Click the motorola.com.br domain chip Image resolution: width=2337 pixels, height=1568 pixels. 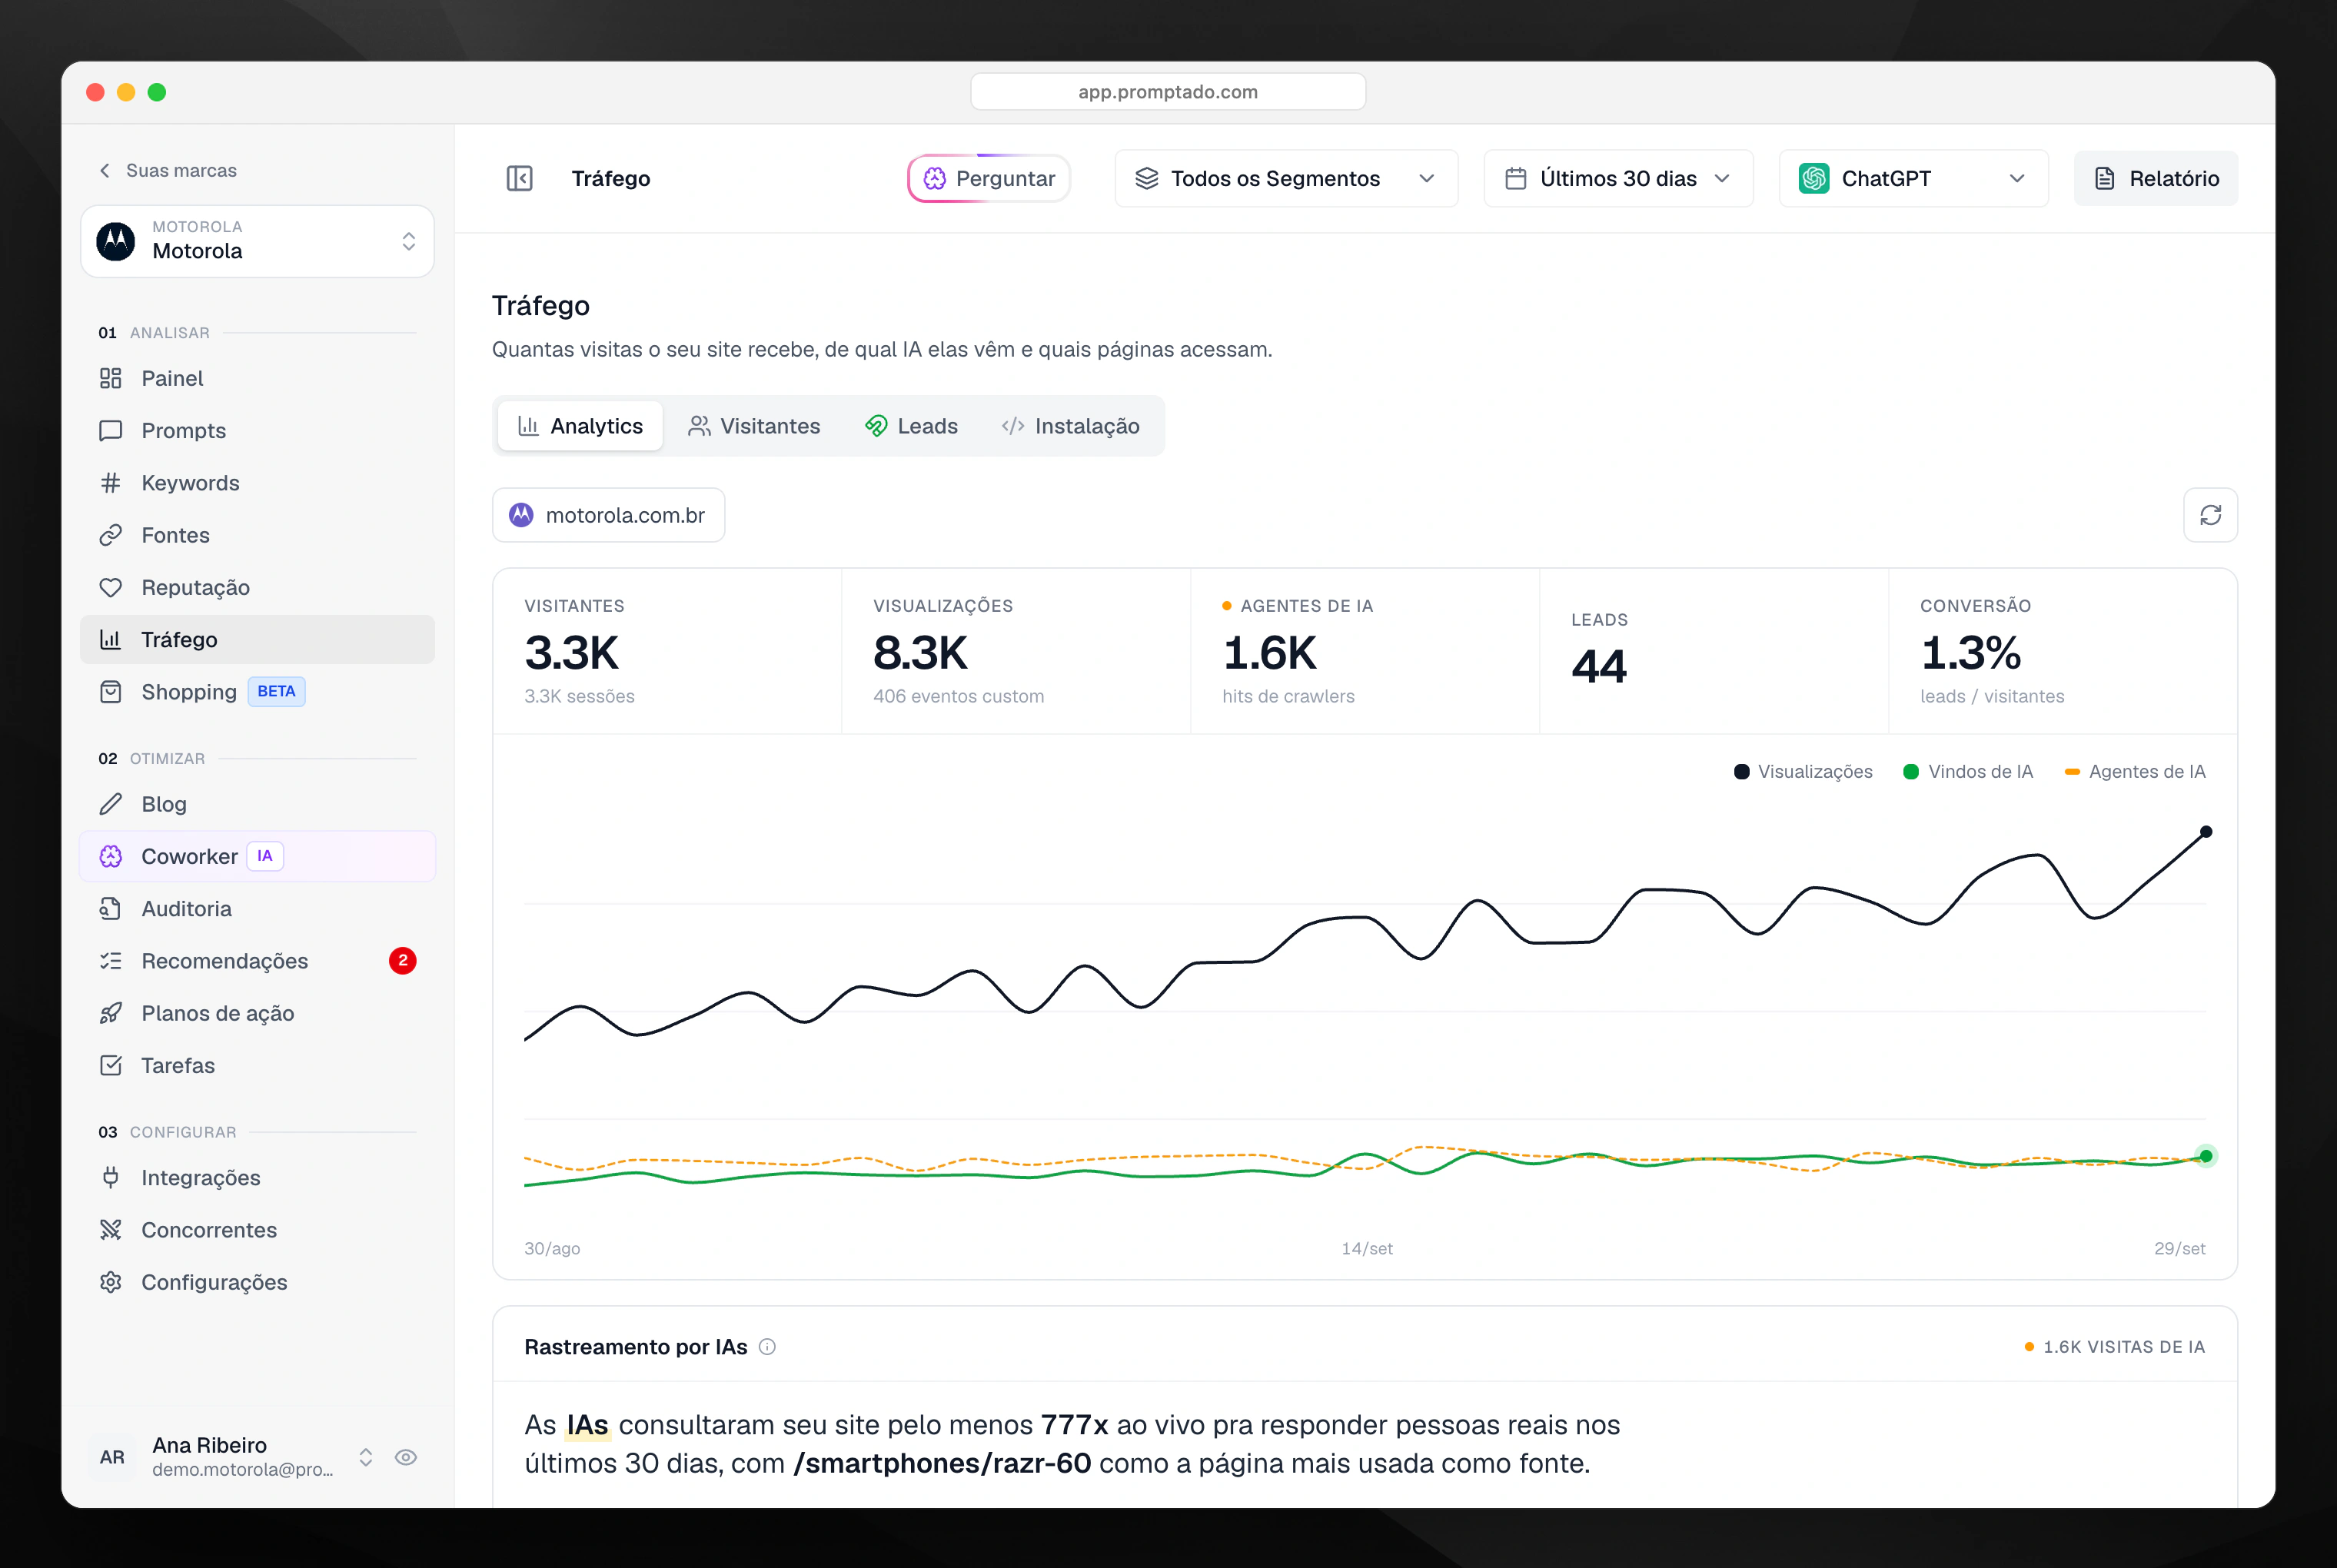coord(608,515)
